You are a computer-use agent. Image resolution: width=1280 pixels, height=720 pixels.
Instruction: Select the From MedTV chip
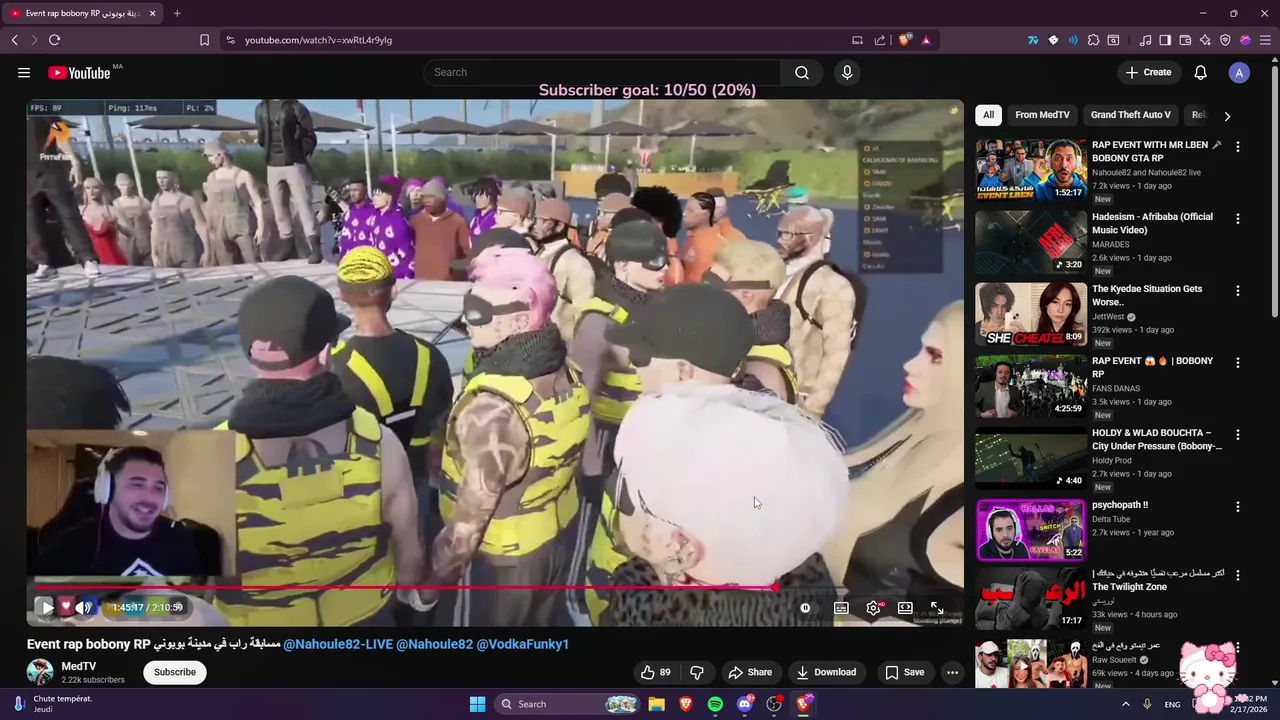tap(1042, 115)
